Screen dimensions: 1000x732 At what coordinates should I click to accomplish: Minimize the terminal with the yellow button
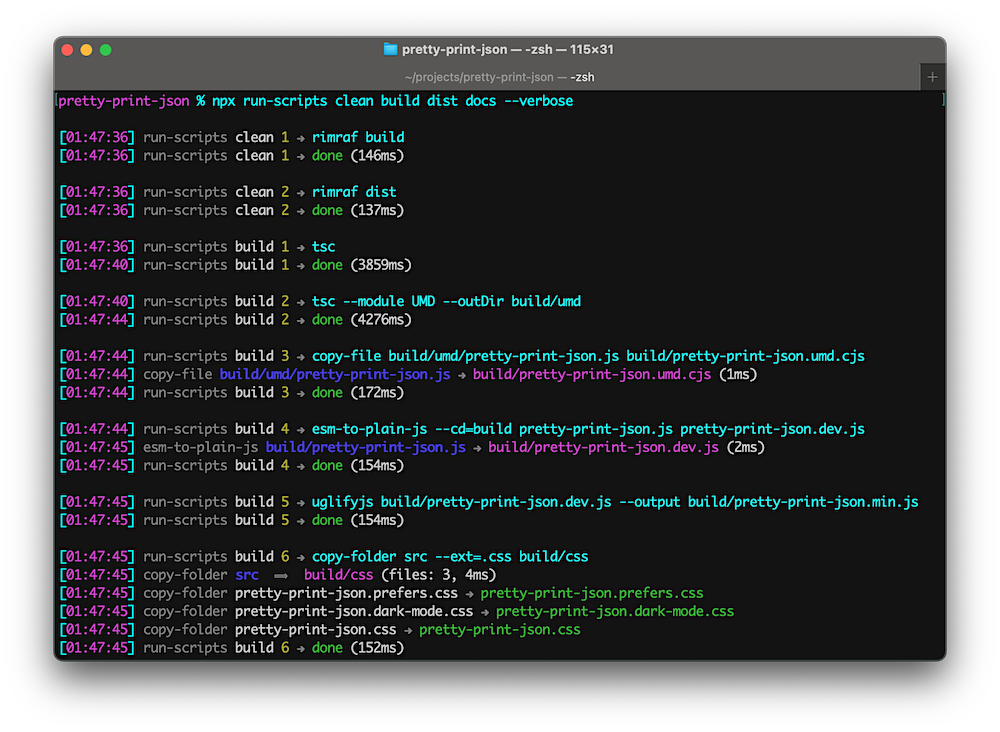click(x=86, y=50)
